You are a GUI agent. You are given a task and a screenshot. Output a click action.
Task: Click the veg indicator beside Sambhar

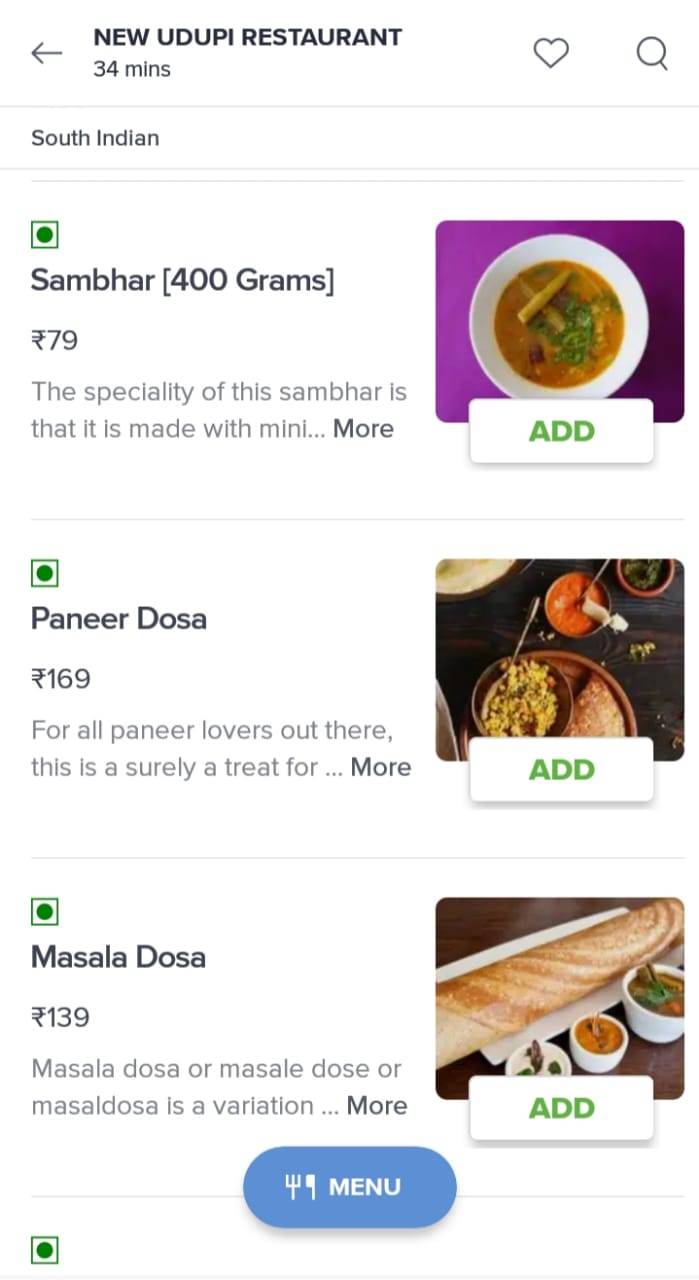click(x=44, y=234)
